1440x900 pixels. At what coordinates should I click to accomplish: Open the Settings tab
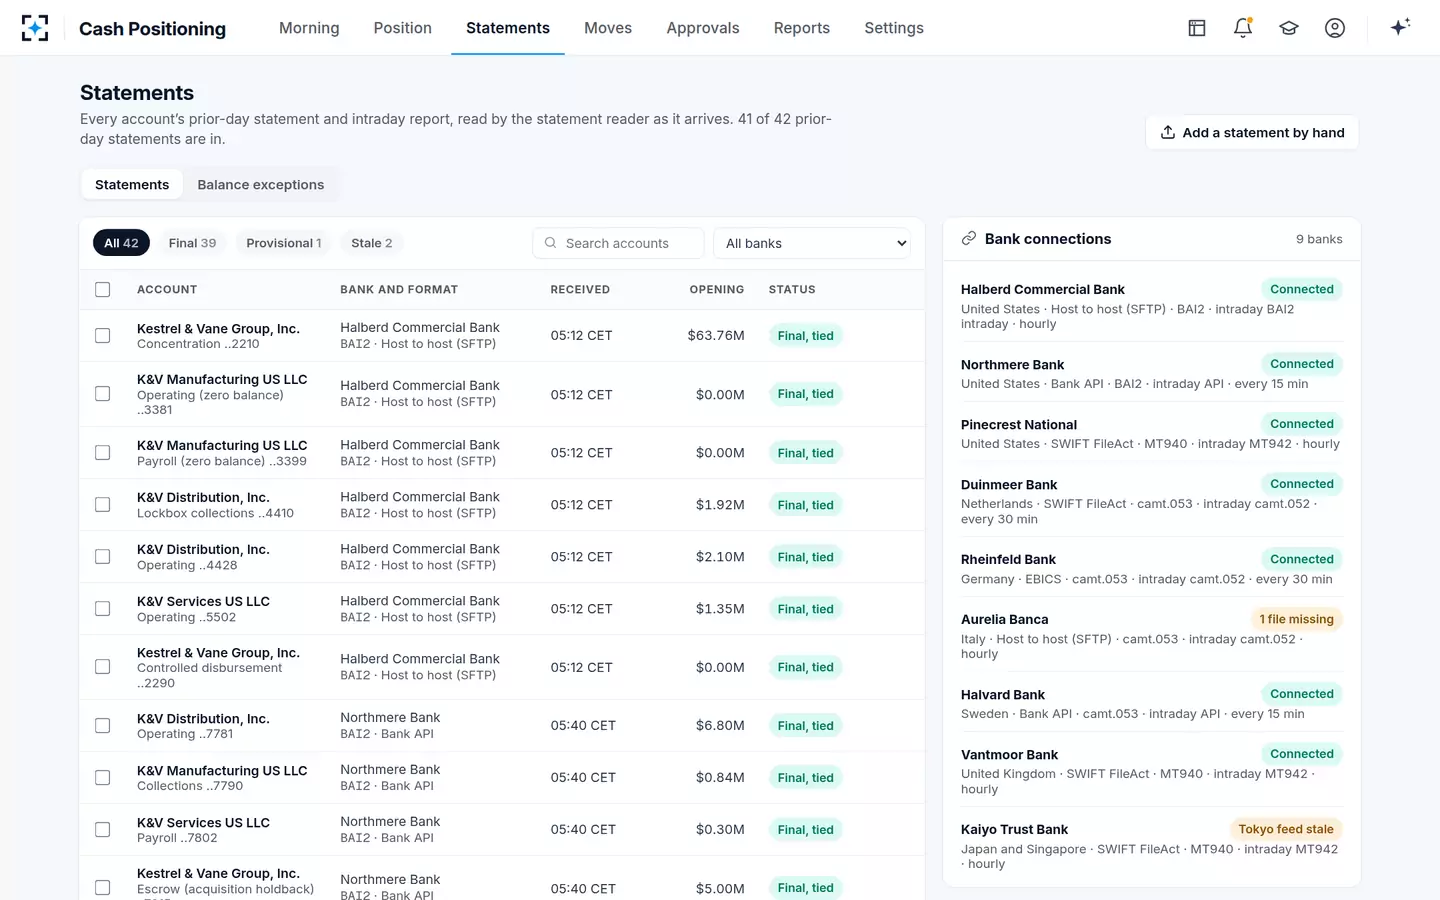coord(894,28)
